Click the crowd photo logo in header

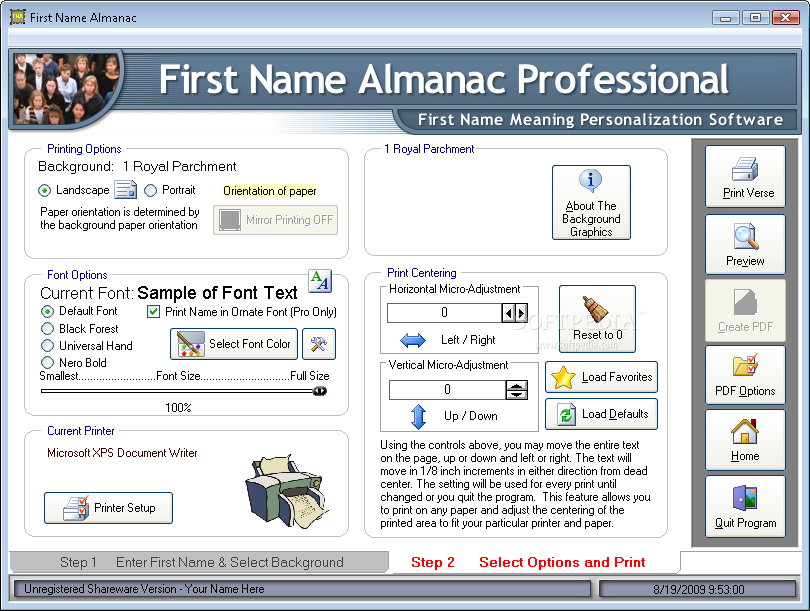tap(66, 88)
